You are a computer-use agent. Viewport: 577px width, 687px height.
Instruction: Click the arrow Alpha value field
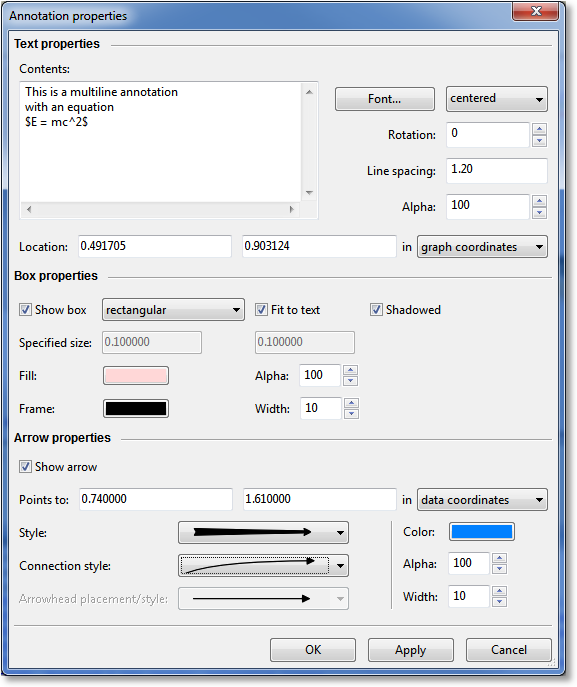click(x=468, y=563)
